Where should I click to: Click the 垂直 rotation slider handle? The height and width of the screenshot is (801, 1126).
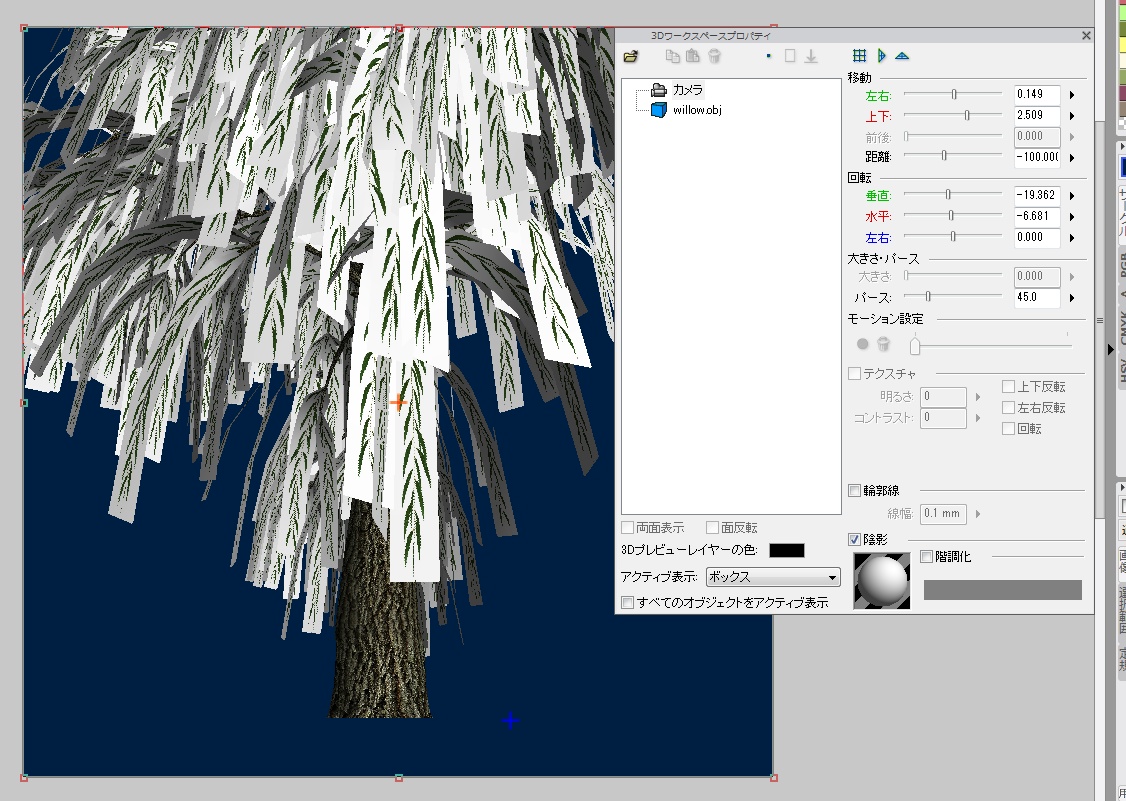tap(948, 194)
